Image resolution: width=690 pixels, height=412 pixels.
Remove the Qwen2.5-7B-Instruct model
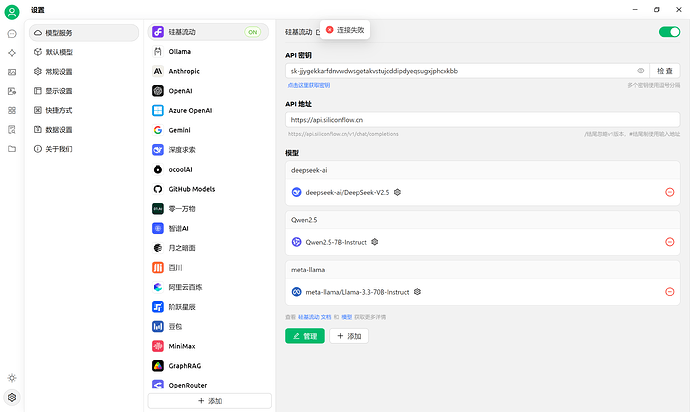click(669, 242)
